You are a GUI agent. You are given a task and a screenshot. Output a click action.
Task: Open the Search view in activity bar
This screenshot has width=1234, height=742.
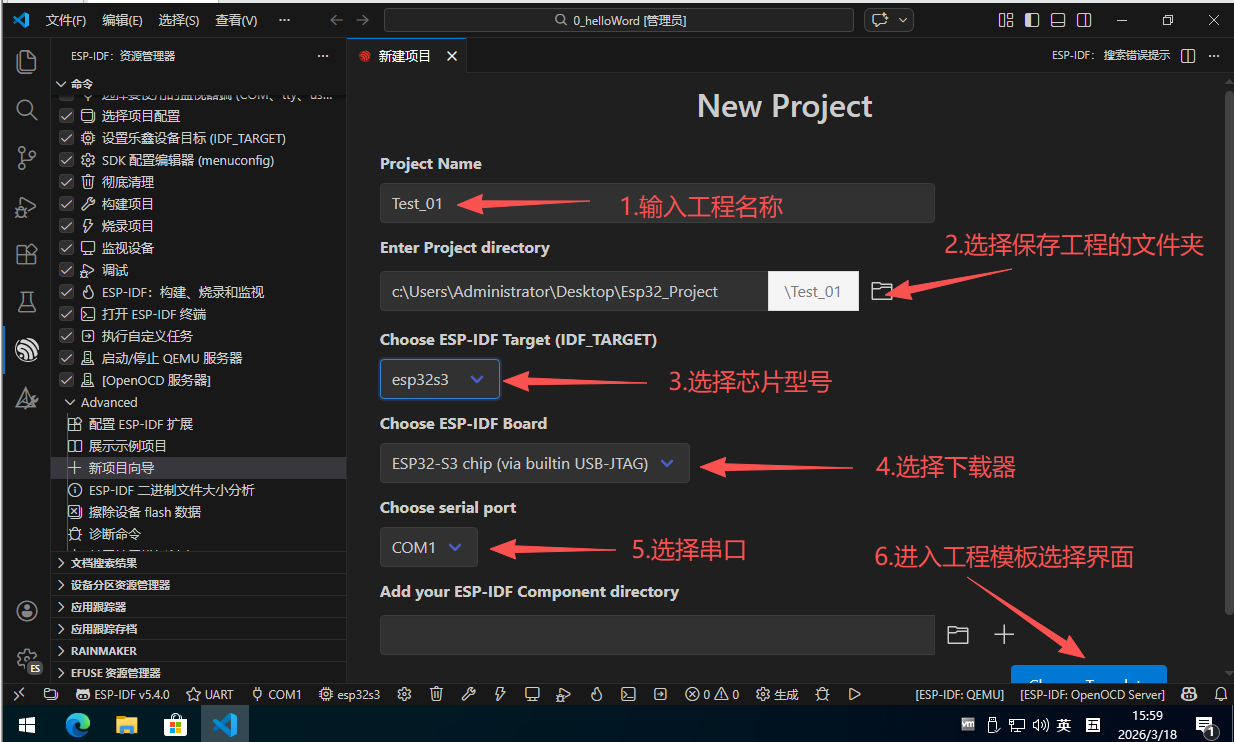[27, 109]
